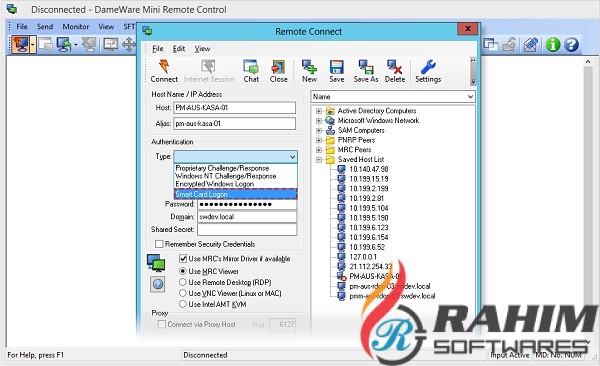Open the blue Help question-mark icon
Image resolution: width=600 pixels, height=366 pixels.
pos(571,45)
